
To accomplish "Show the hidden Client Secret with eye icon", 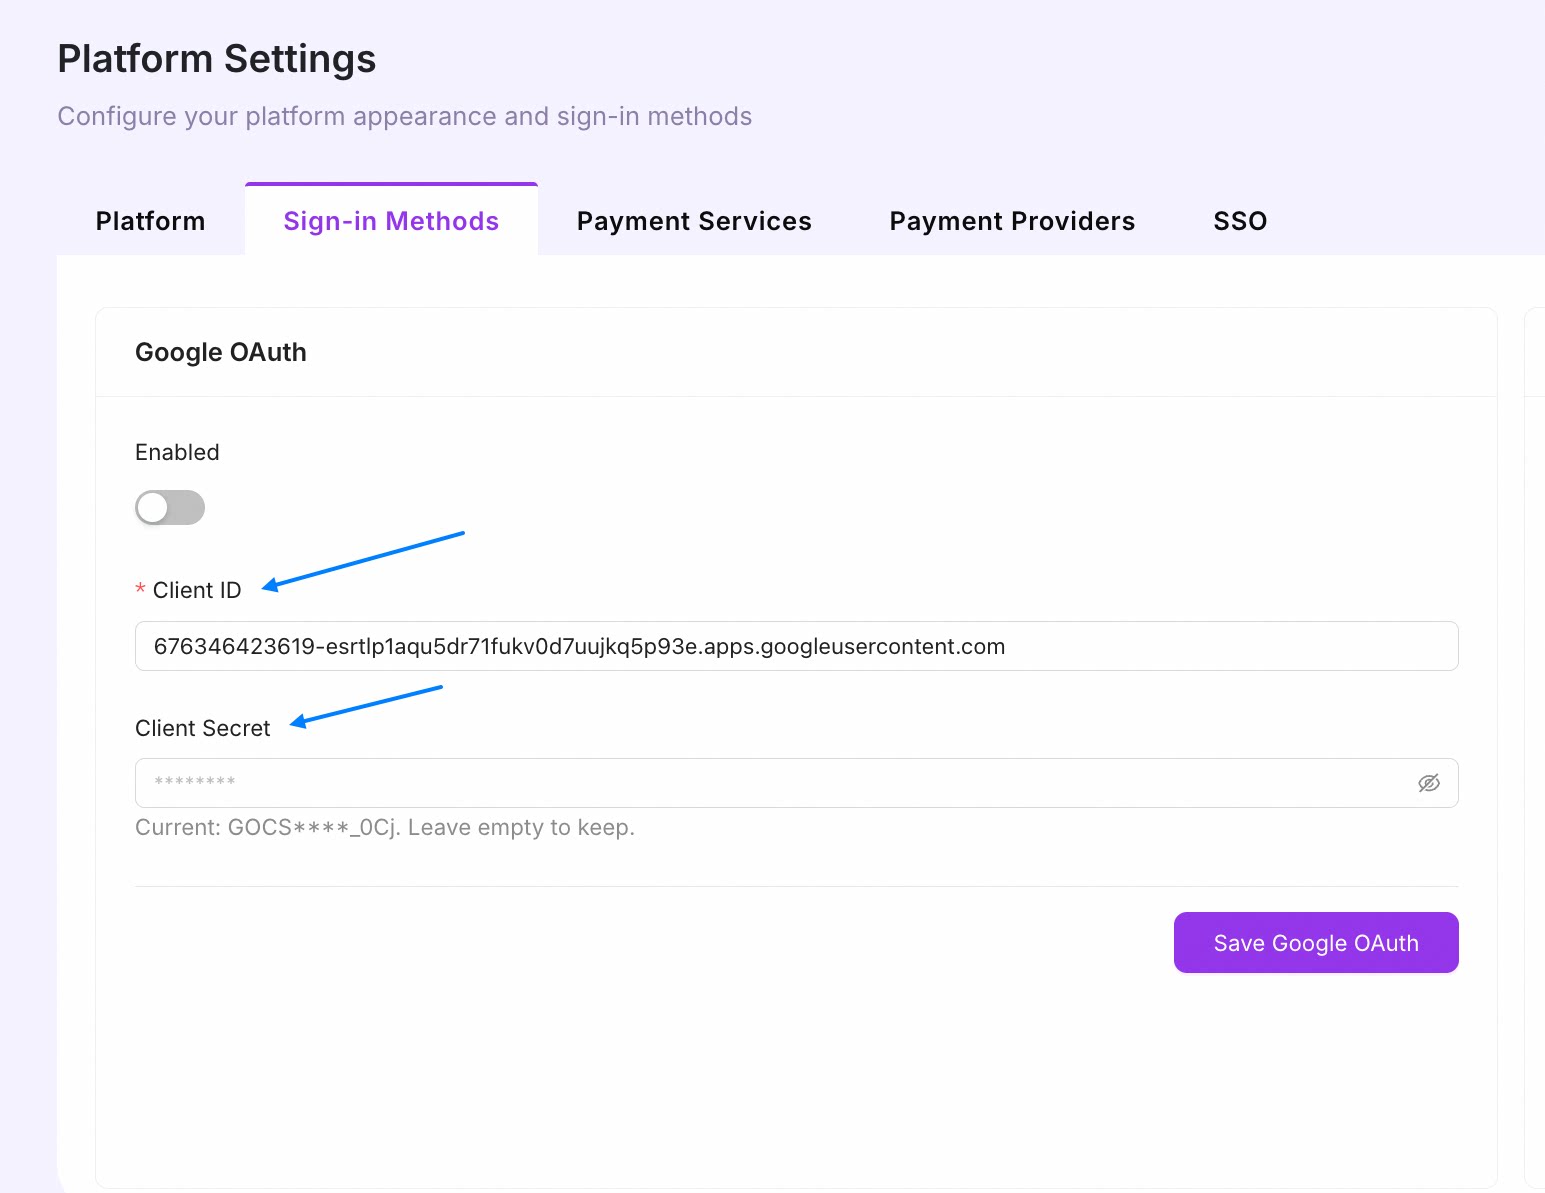I will pos(1429,783).
